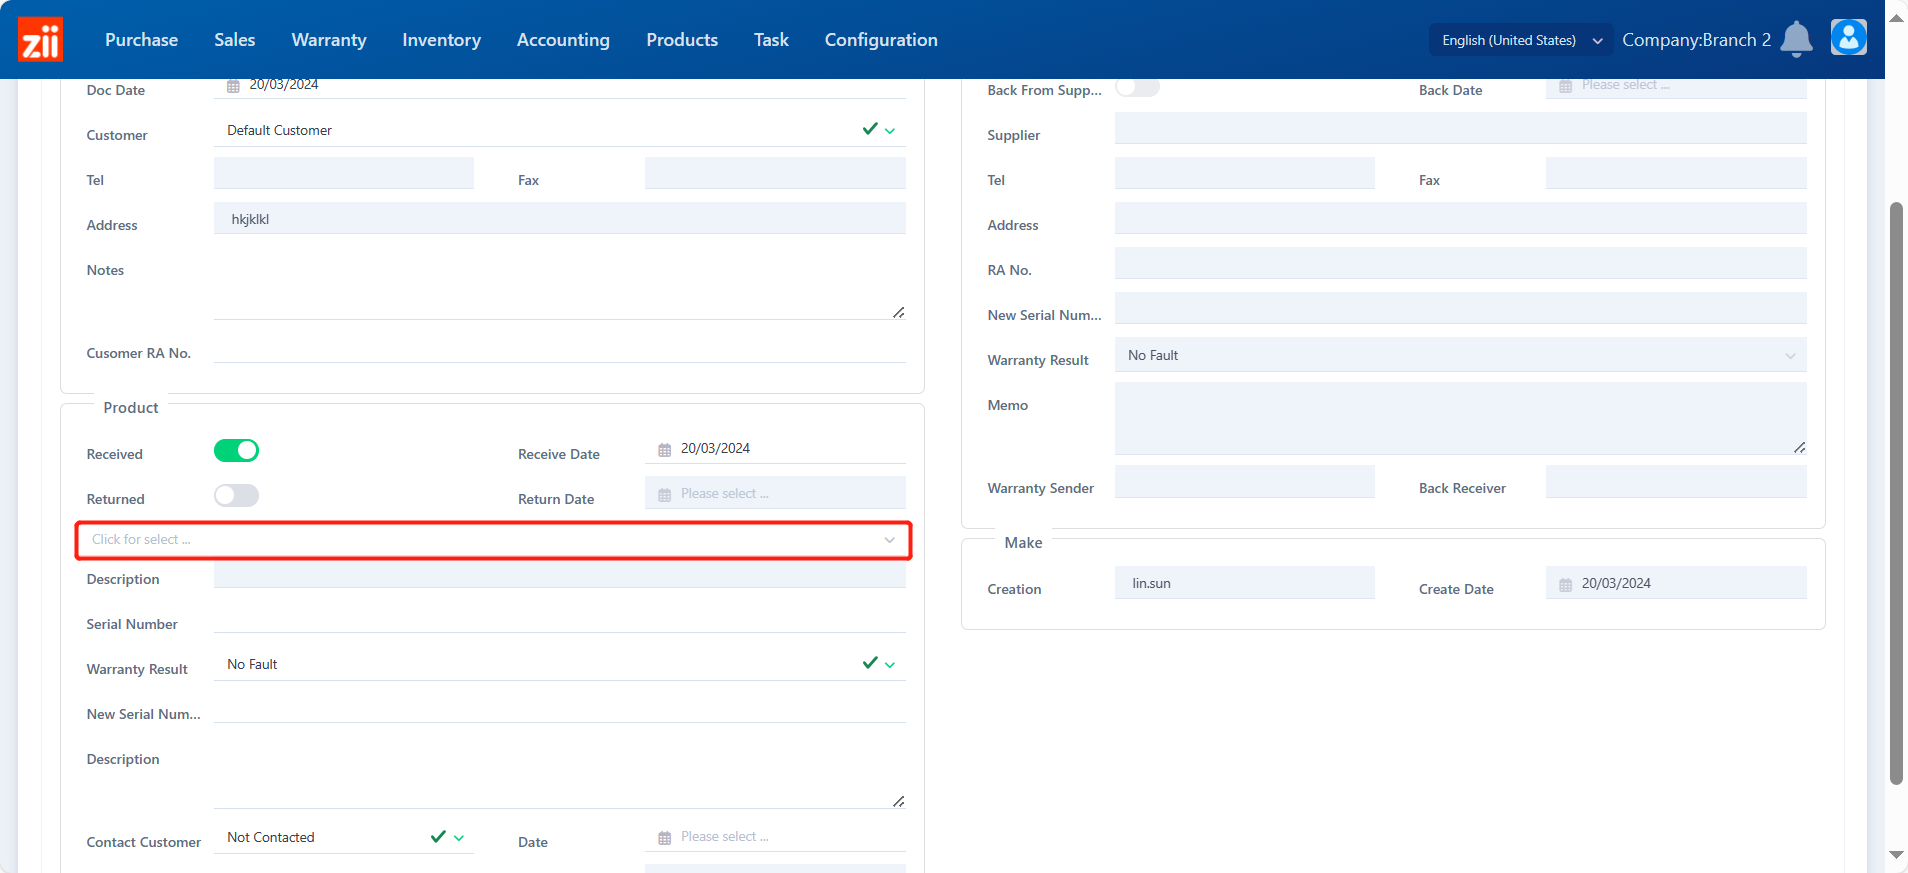Click product Description textarea below New Serial

tap(560, 773)
